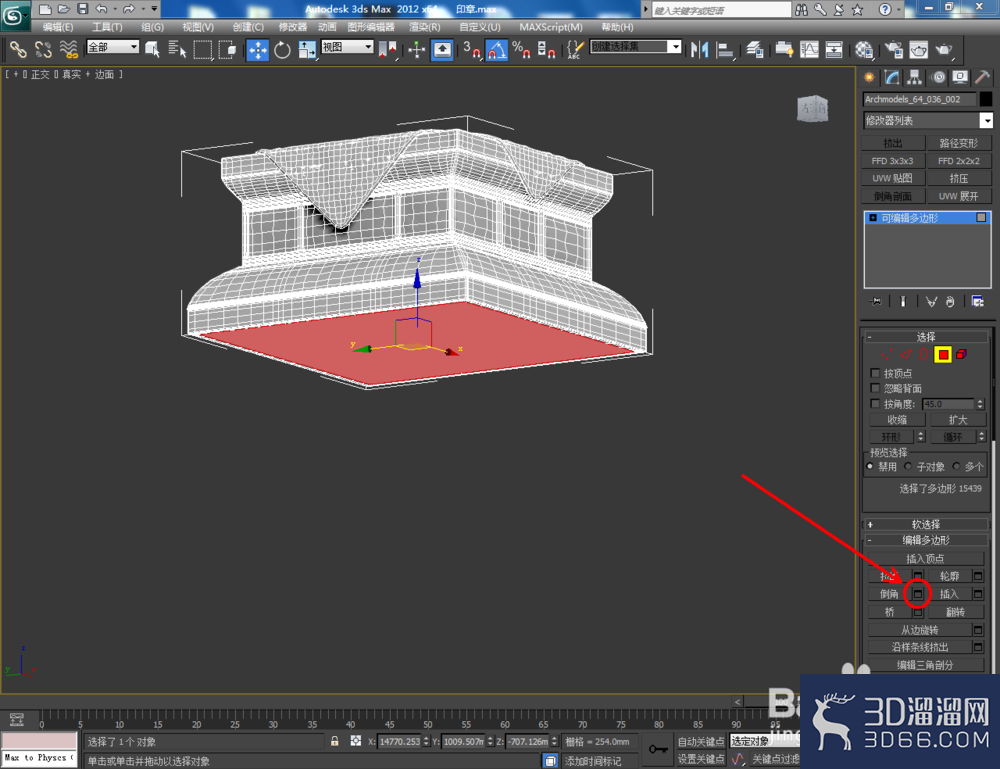The image size is (1000, 769).
Task: Select the Vertex sub-object level icon
Action: click(886, 355)
